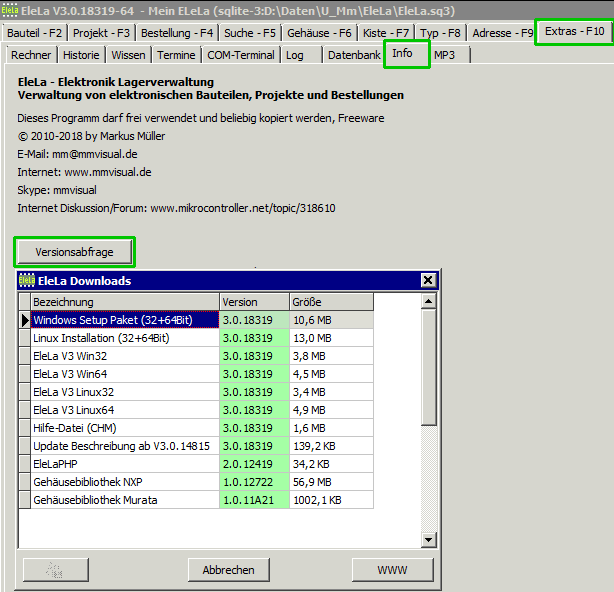The width and height of the screenshot is (614, 592).
Task: Click size cell 56,9 MB
Action: 332,482
